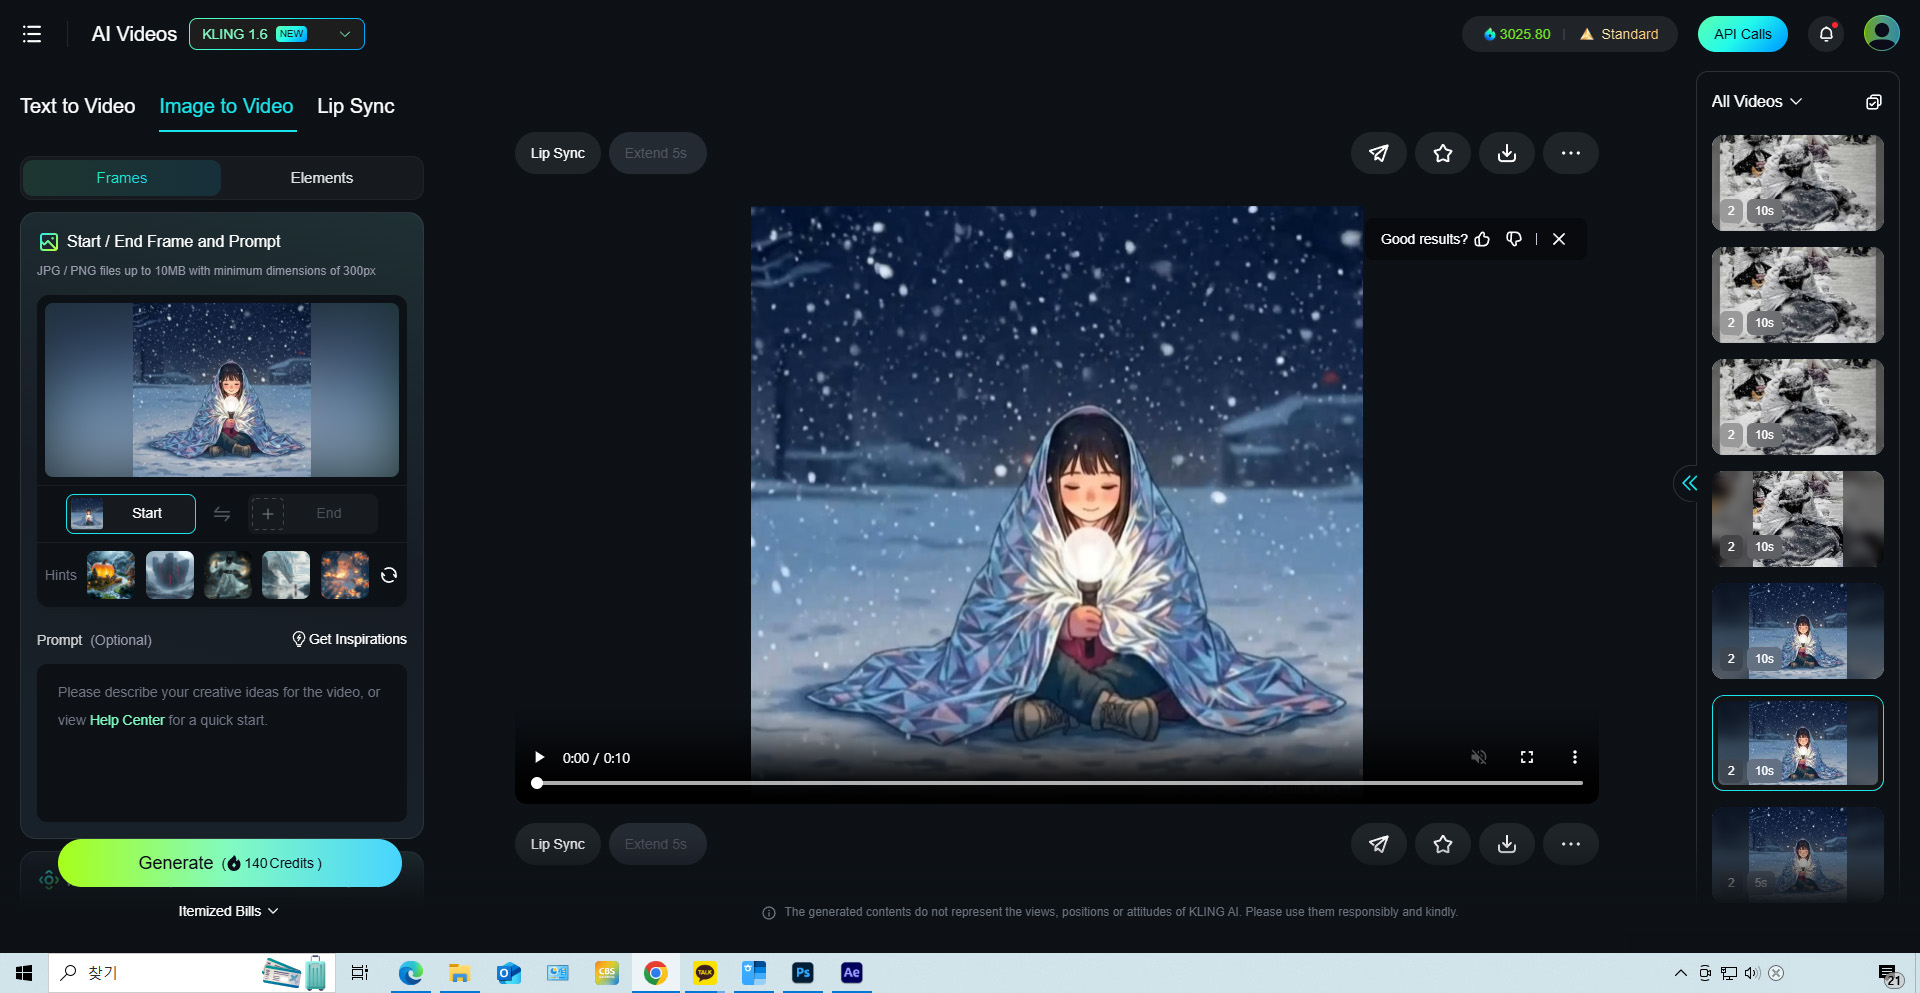Click into the prompt text area
The height and width of the screenshot is (993, 1920).
click(x=222, y=743)
